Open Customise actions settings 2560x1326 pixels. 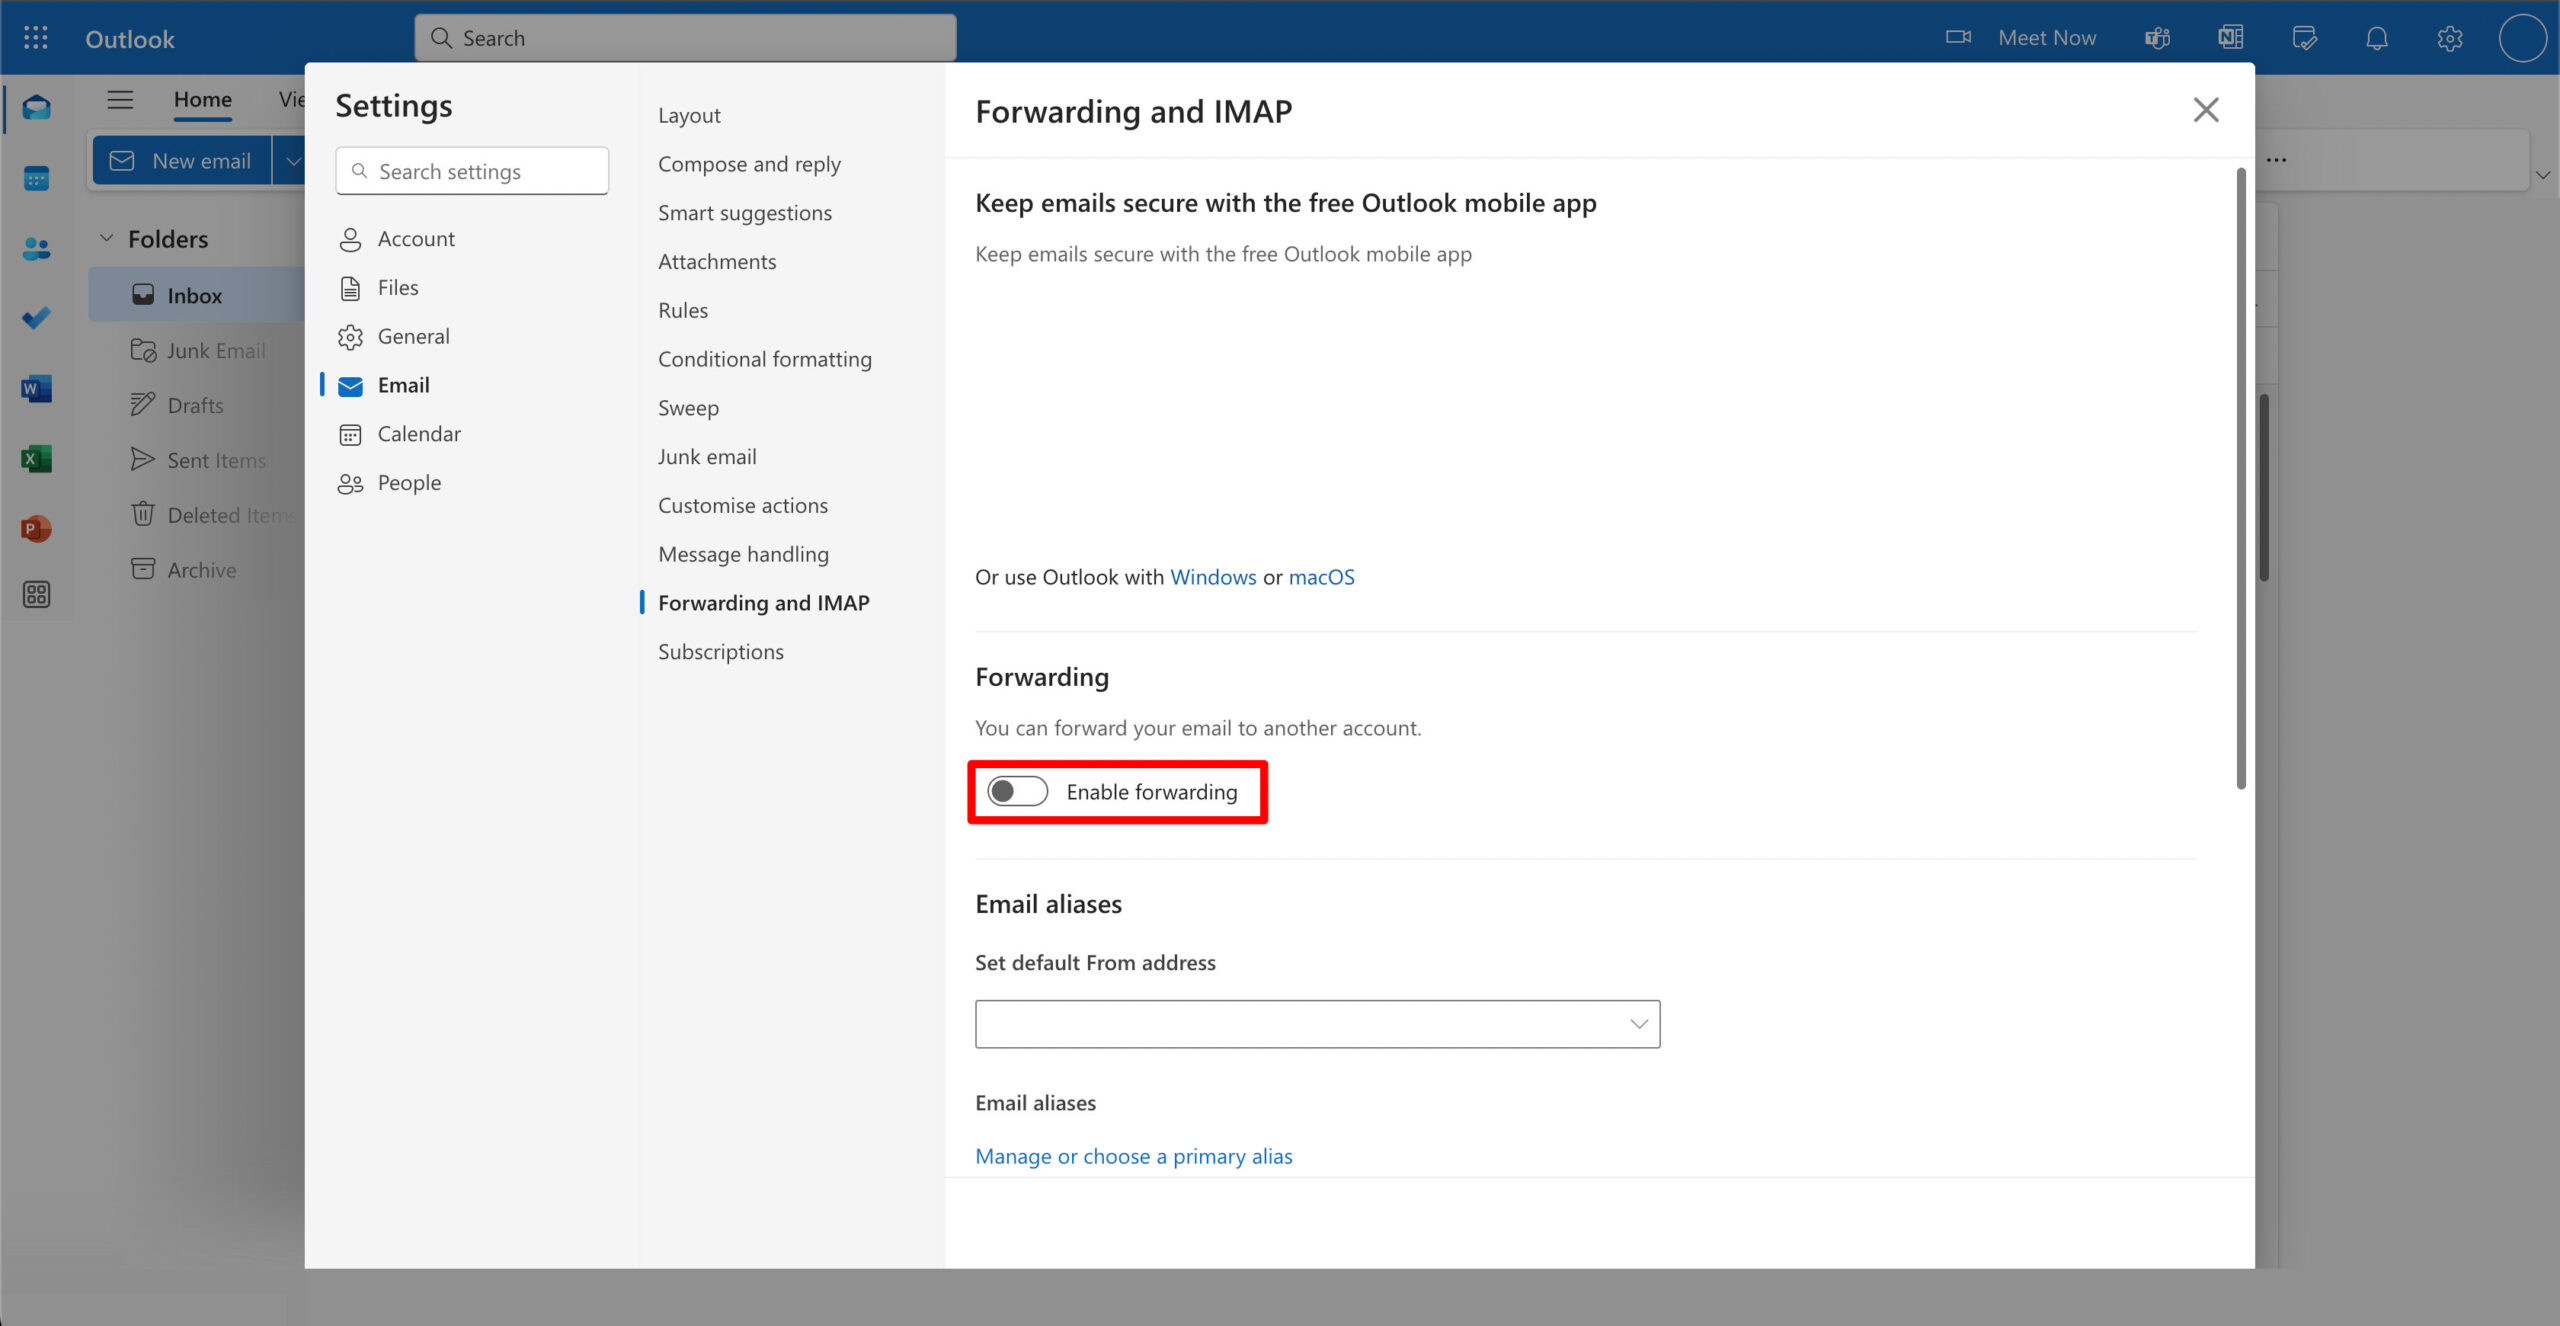coord(743,506)
